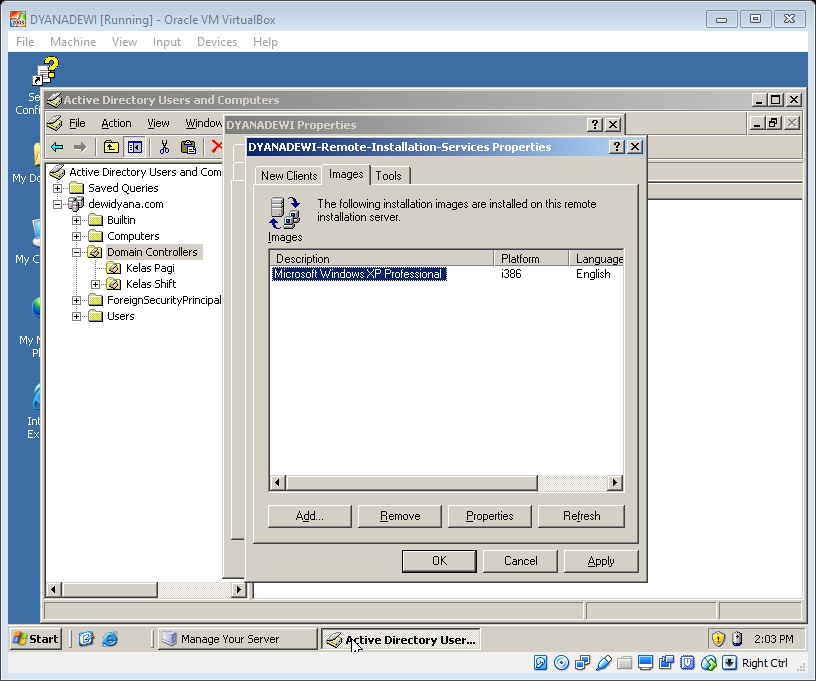Switch to the New Clients tab
The image size is (816, 681).
tap(289, 176)
